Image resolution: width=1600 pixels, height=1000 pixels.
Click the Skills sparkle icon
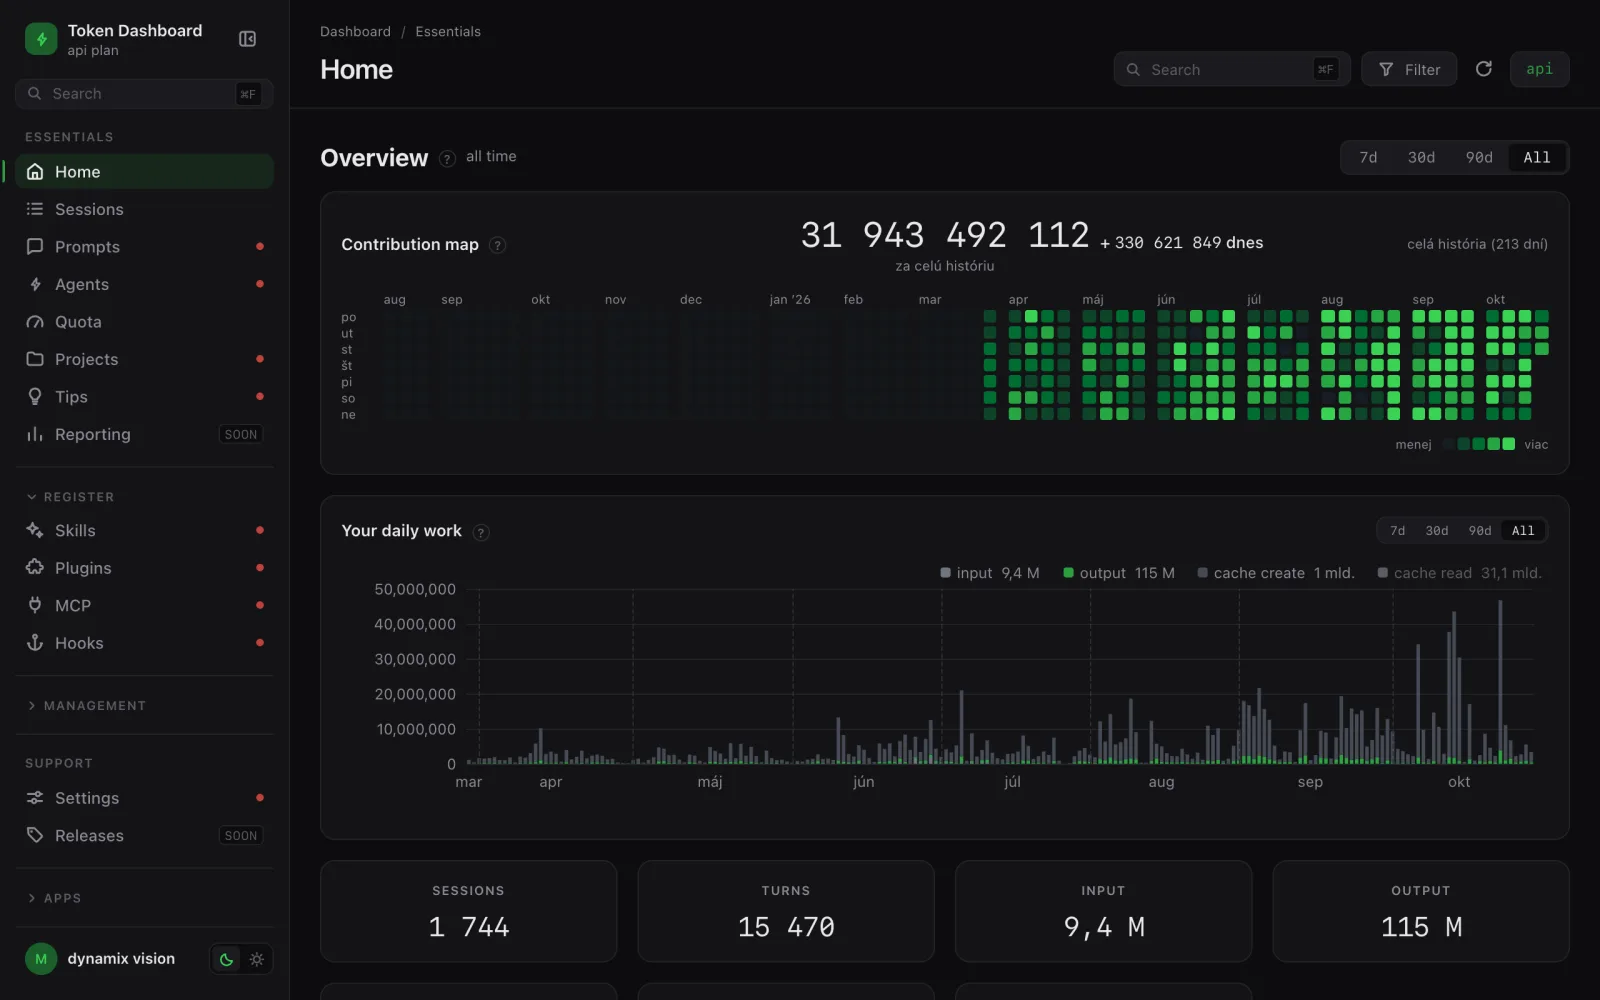[35, 530]
